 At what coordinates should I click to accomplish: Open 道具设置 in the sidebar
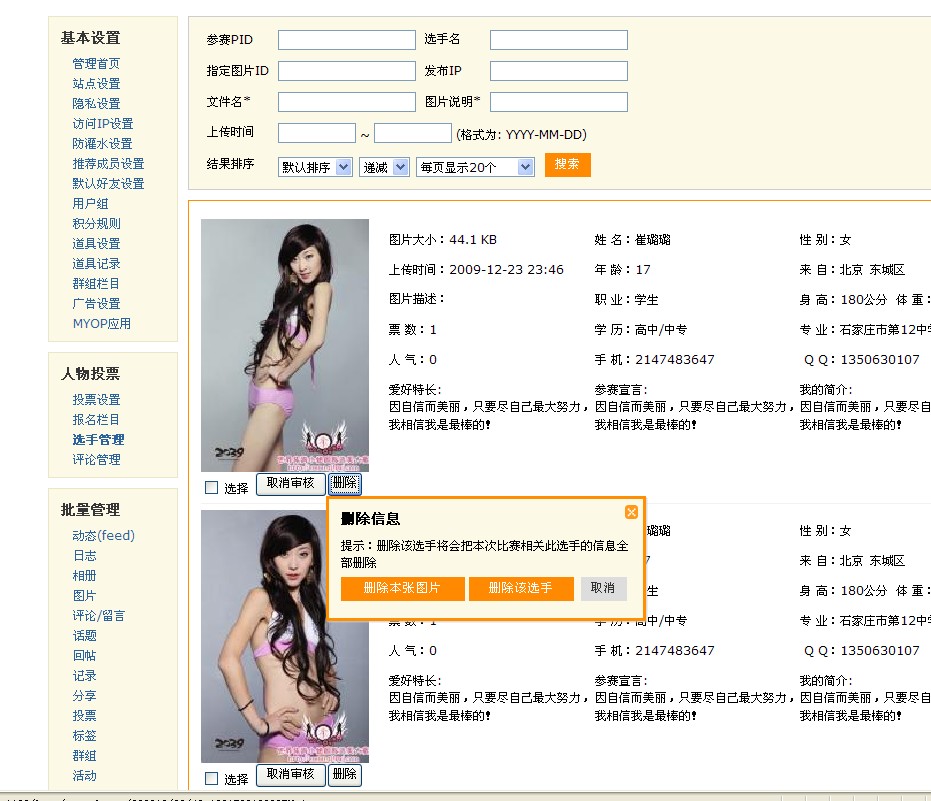click(x=96, y=243)
